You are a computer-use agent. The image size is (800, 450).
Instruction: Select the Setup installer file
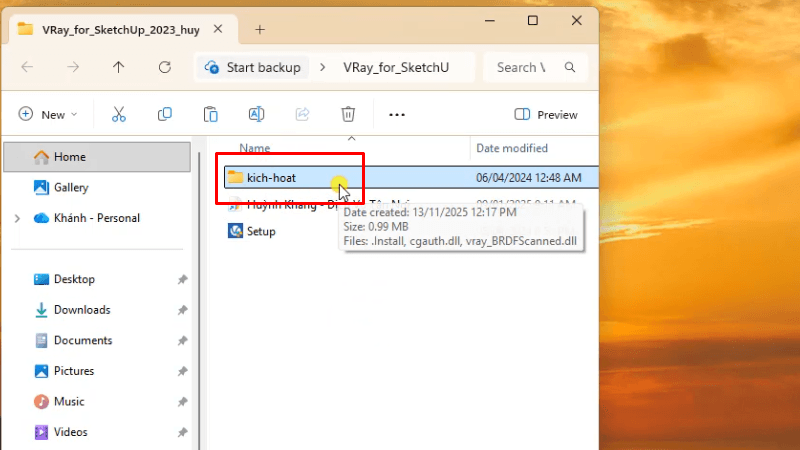point(260,231)
